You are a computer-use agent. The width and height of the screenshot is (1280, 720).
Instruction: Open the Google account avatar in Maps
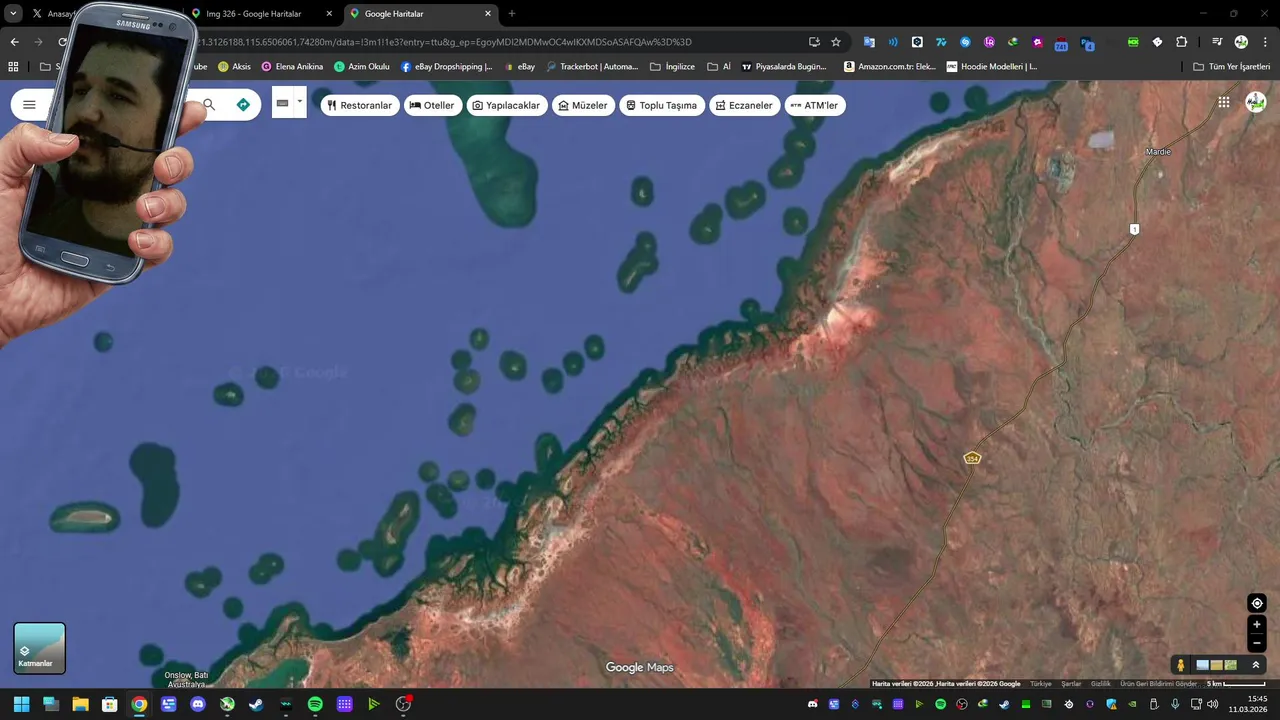click(x=1256, y=102)
